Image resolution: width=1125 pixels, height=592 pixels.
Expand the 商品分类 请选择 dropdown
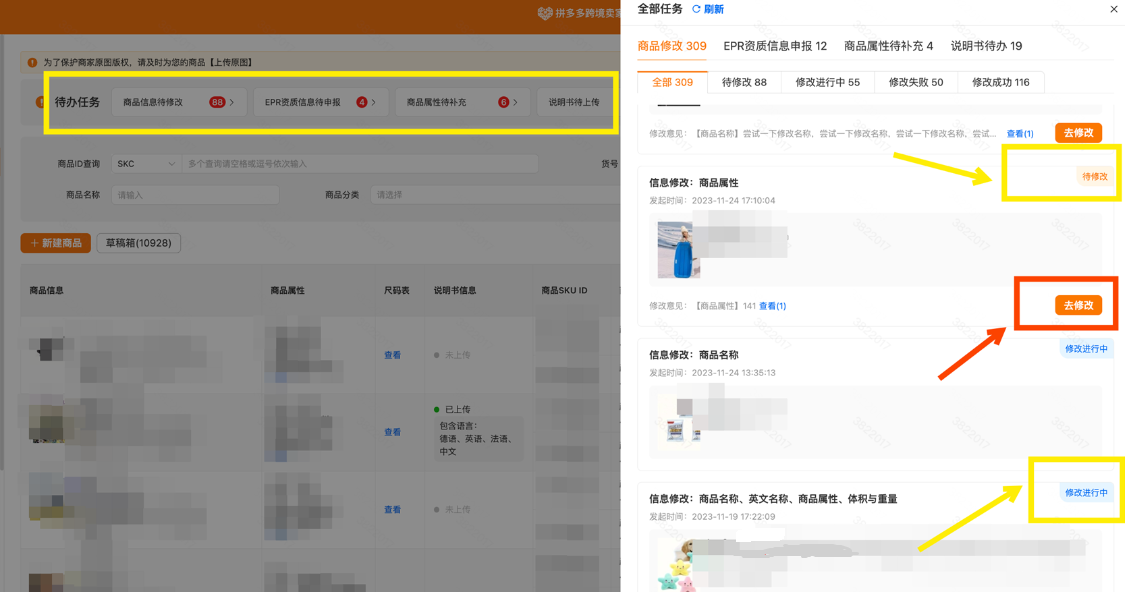tap(495, 195)
